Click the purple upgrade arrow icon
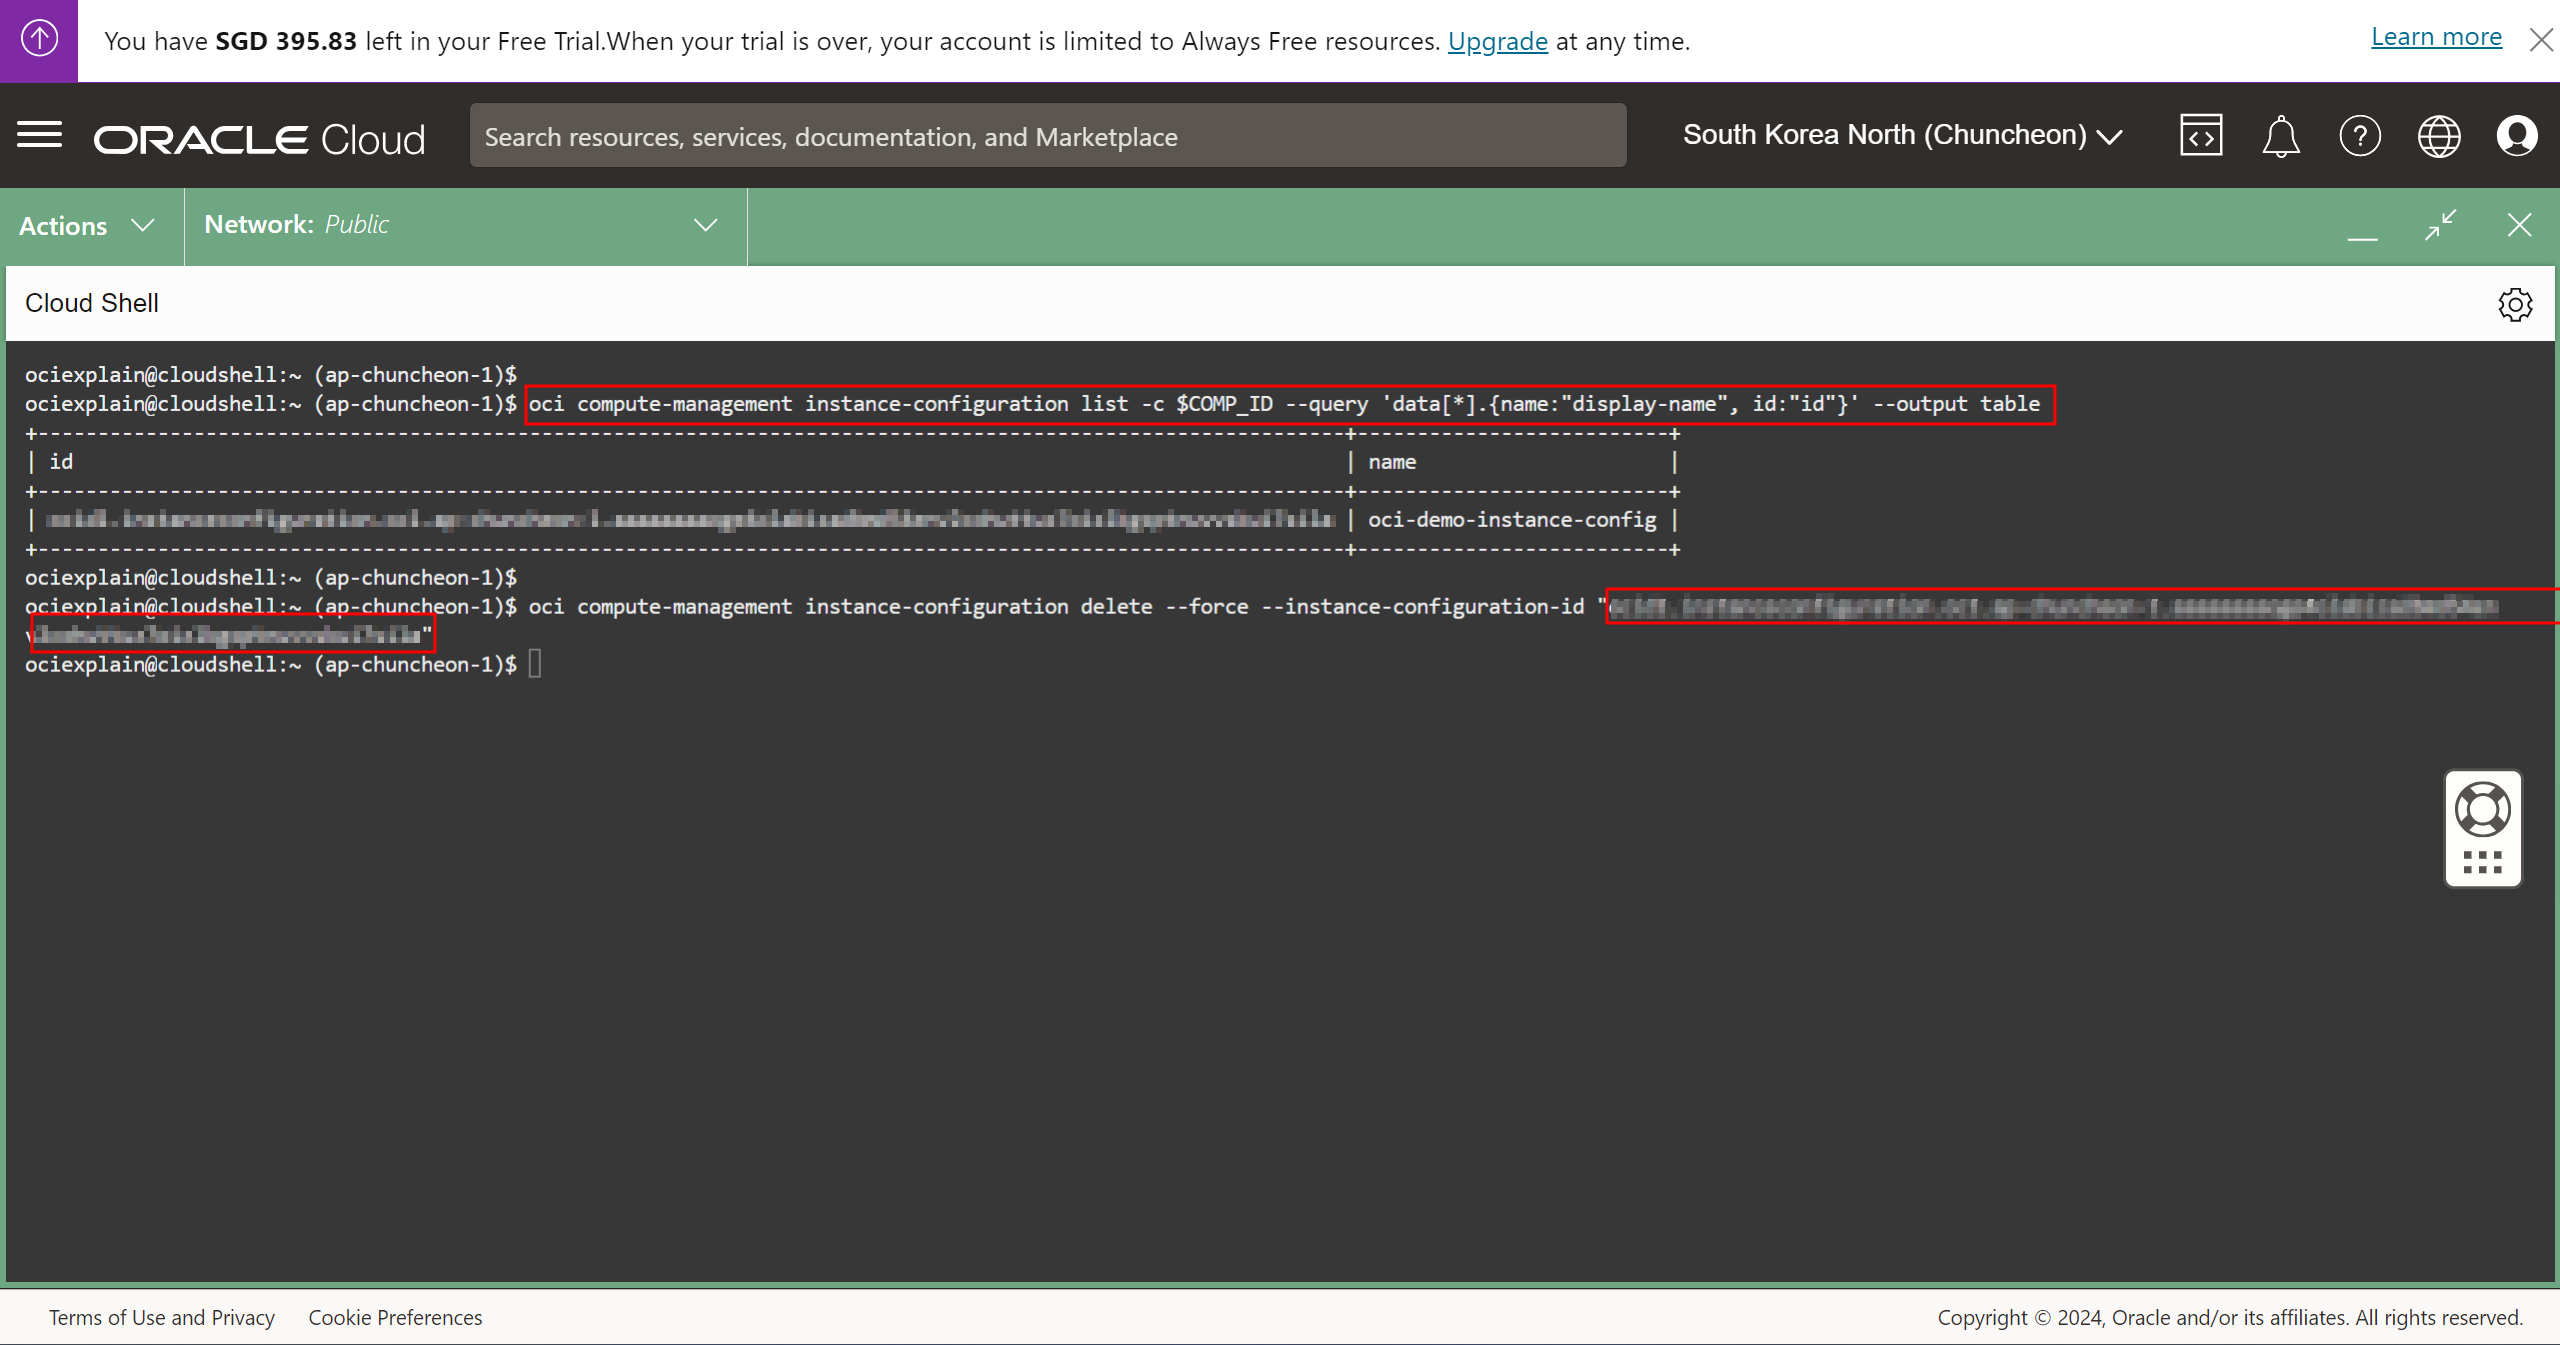The width and height of the screenshot is (2560, 1345). [x=39, y=40]
